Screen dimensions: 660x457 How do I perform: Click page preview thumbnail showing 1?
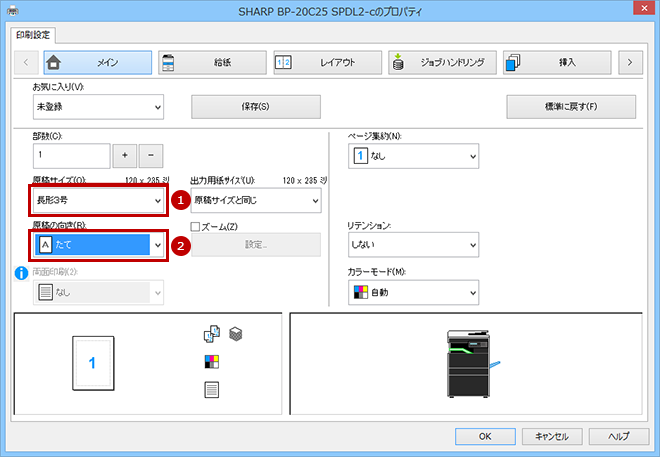pyautogui.click(x=93, y=363)
